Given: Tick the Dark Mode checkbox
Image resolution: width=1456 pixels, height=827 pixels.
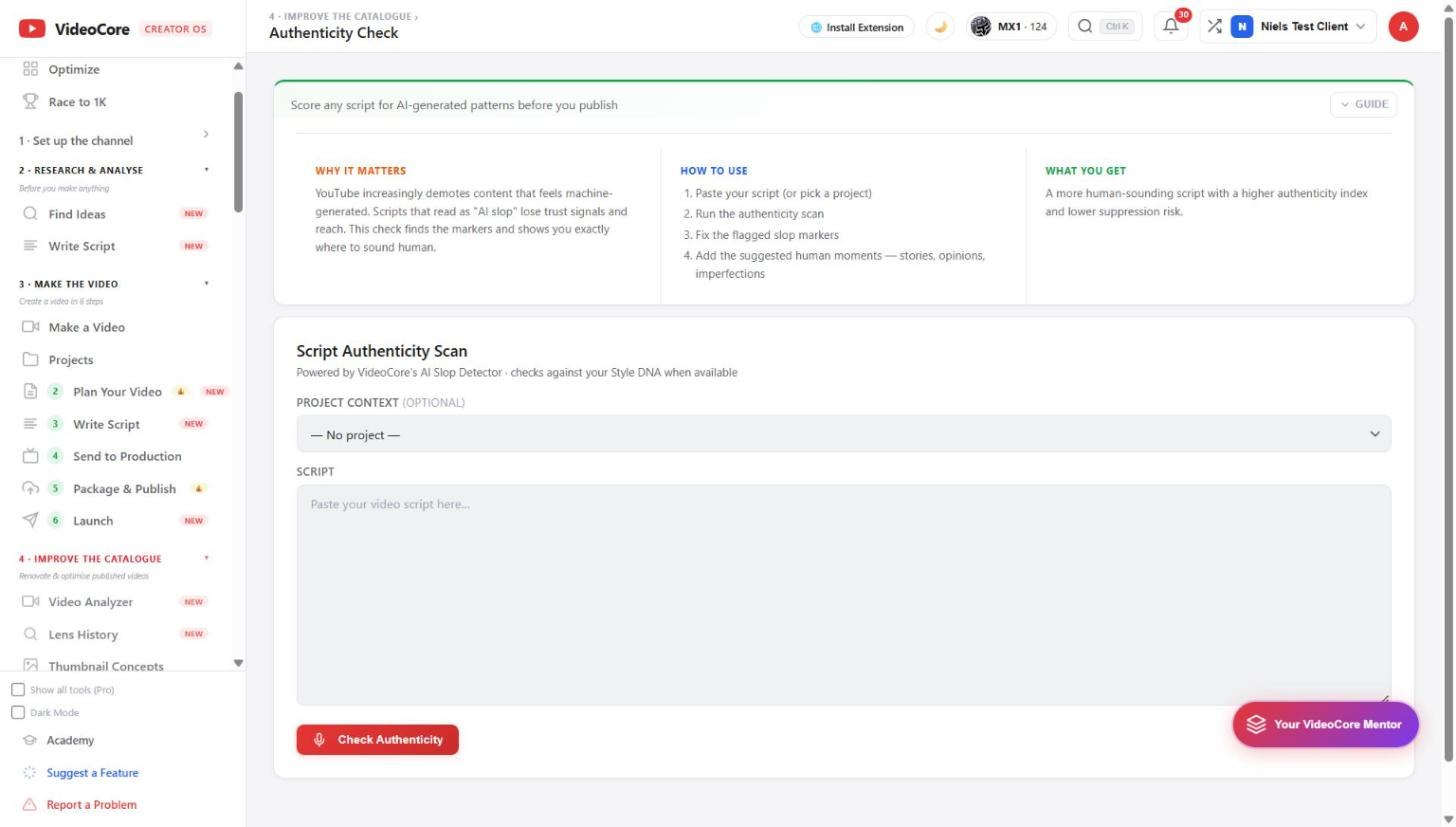Looking at the screenshot, I should (18, 713).
